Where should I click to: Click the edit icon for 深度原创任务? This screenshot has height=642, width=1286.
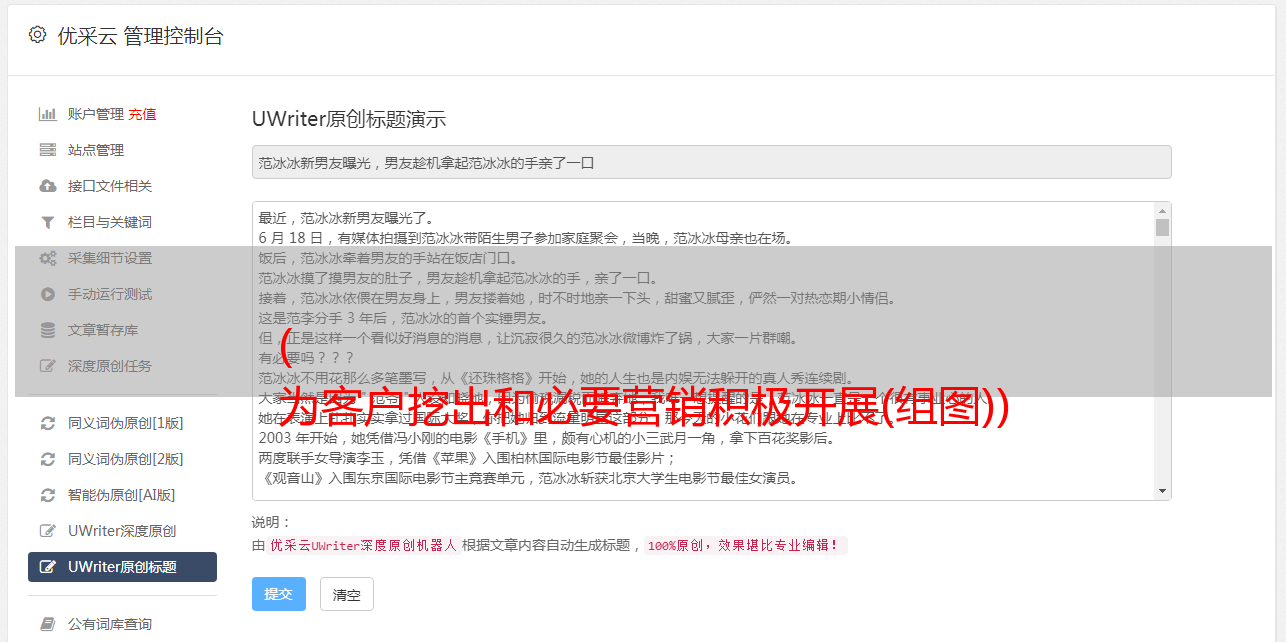pyautogui.click(x=47, y=366)
